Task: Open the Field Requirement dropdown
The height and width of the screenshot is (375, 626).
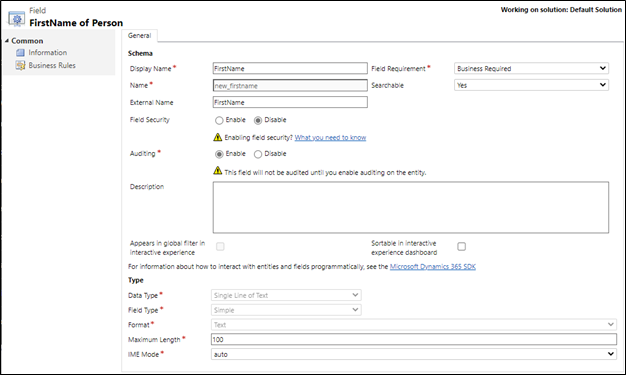Action: pyautogui.click(x=531, y=68)
